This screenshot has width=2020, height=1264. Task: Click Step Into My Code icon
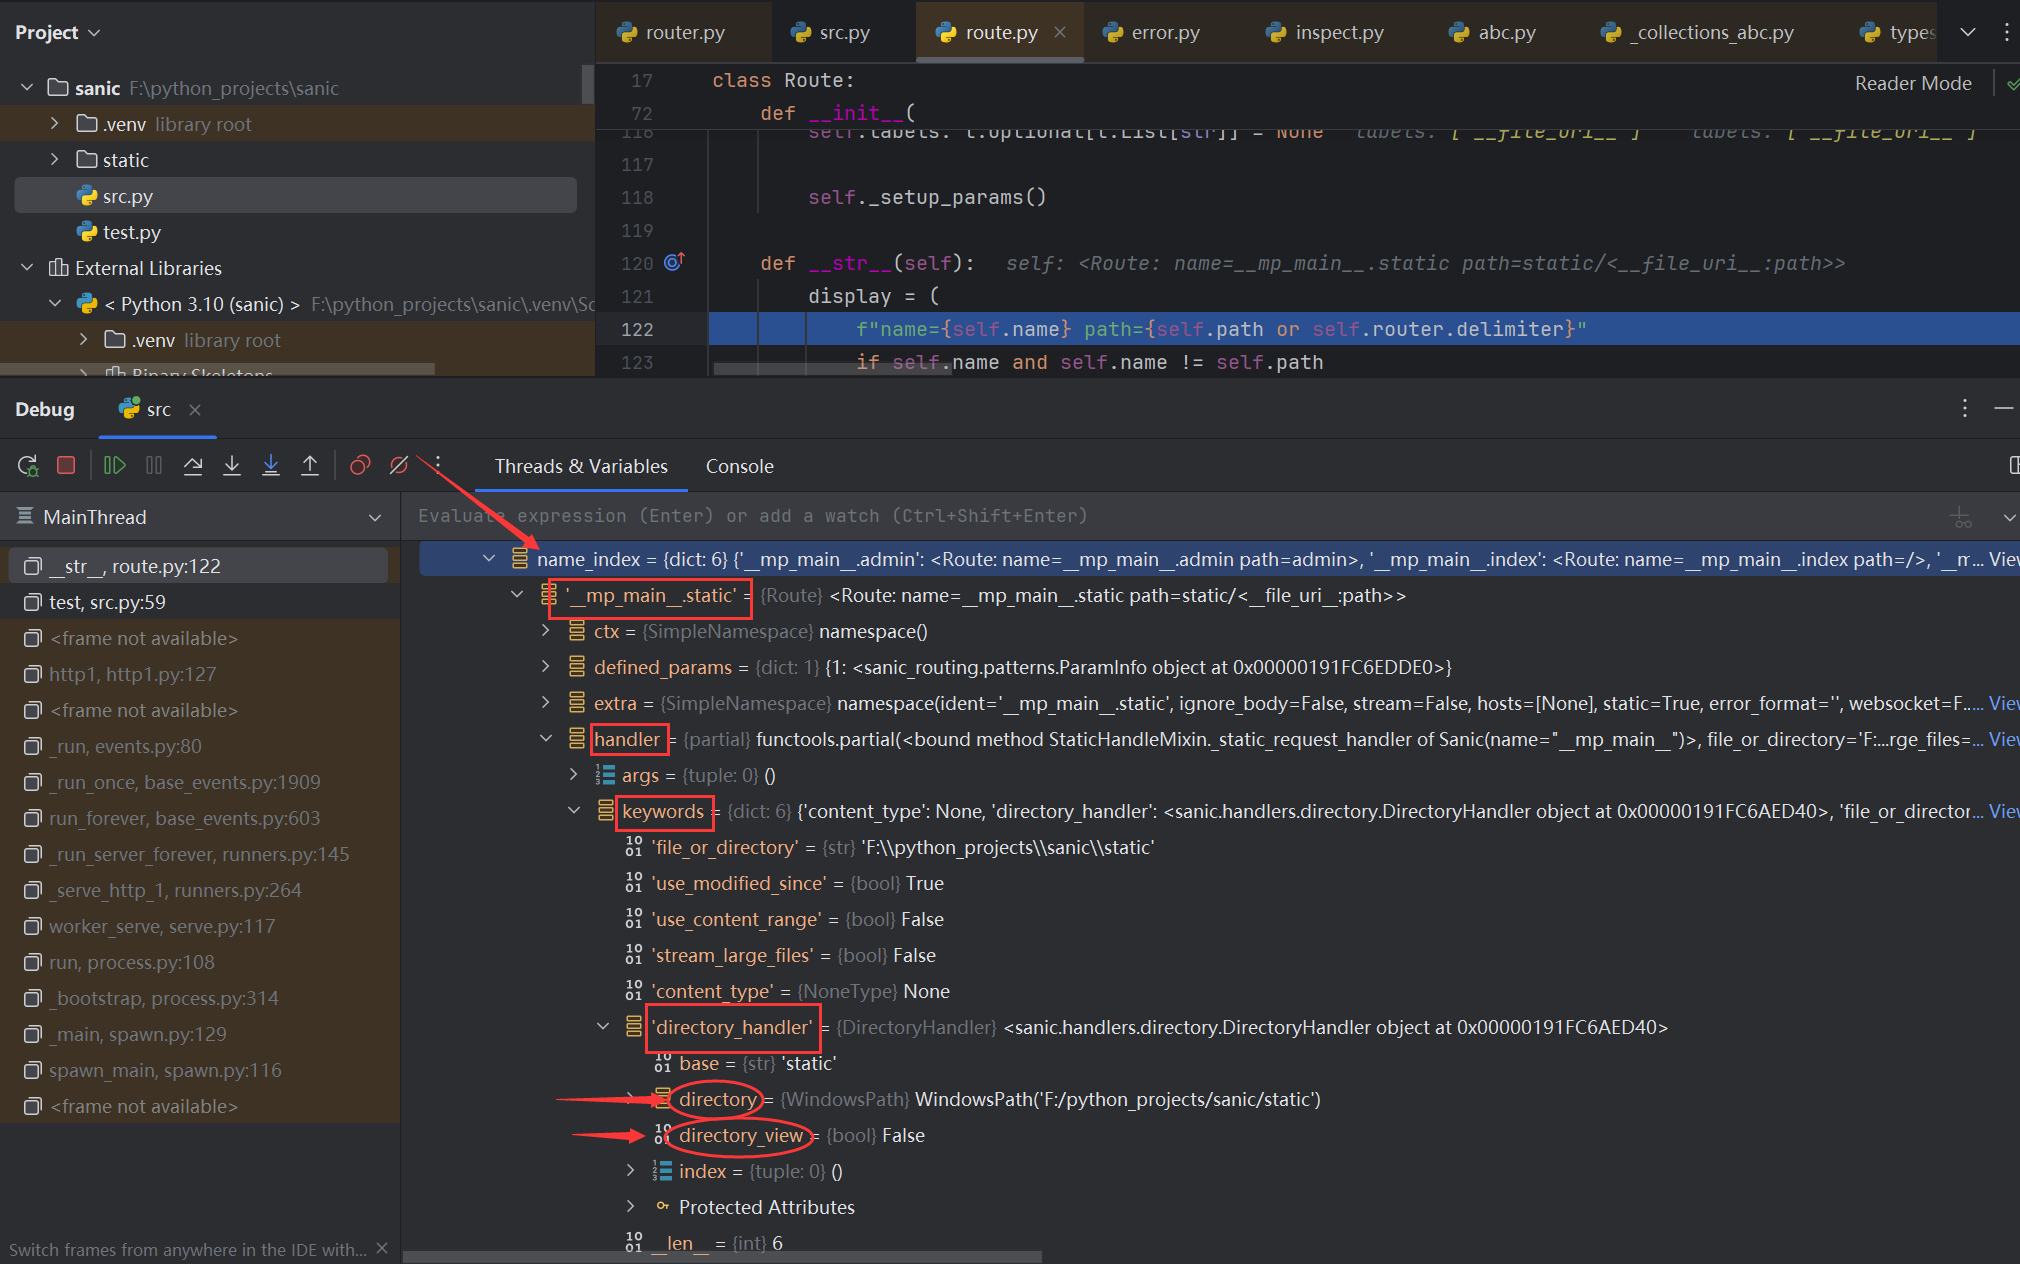pos(271,466)
